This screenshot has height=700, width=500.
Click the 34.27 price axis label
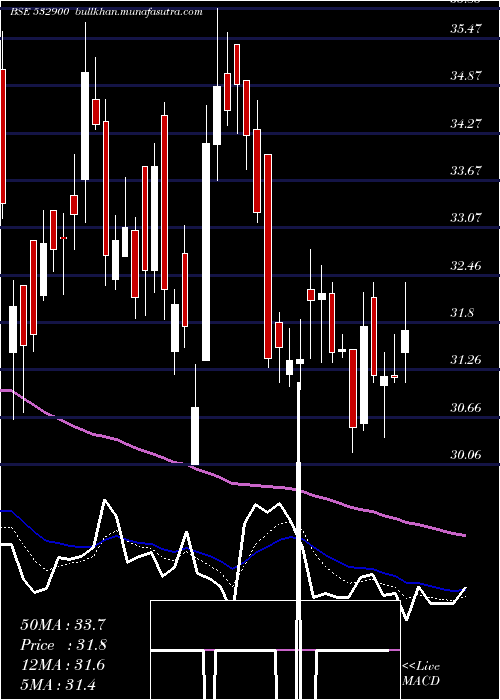pos(466,124)
